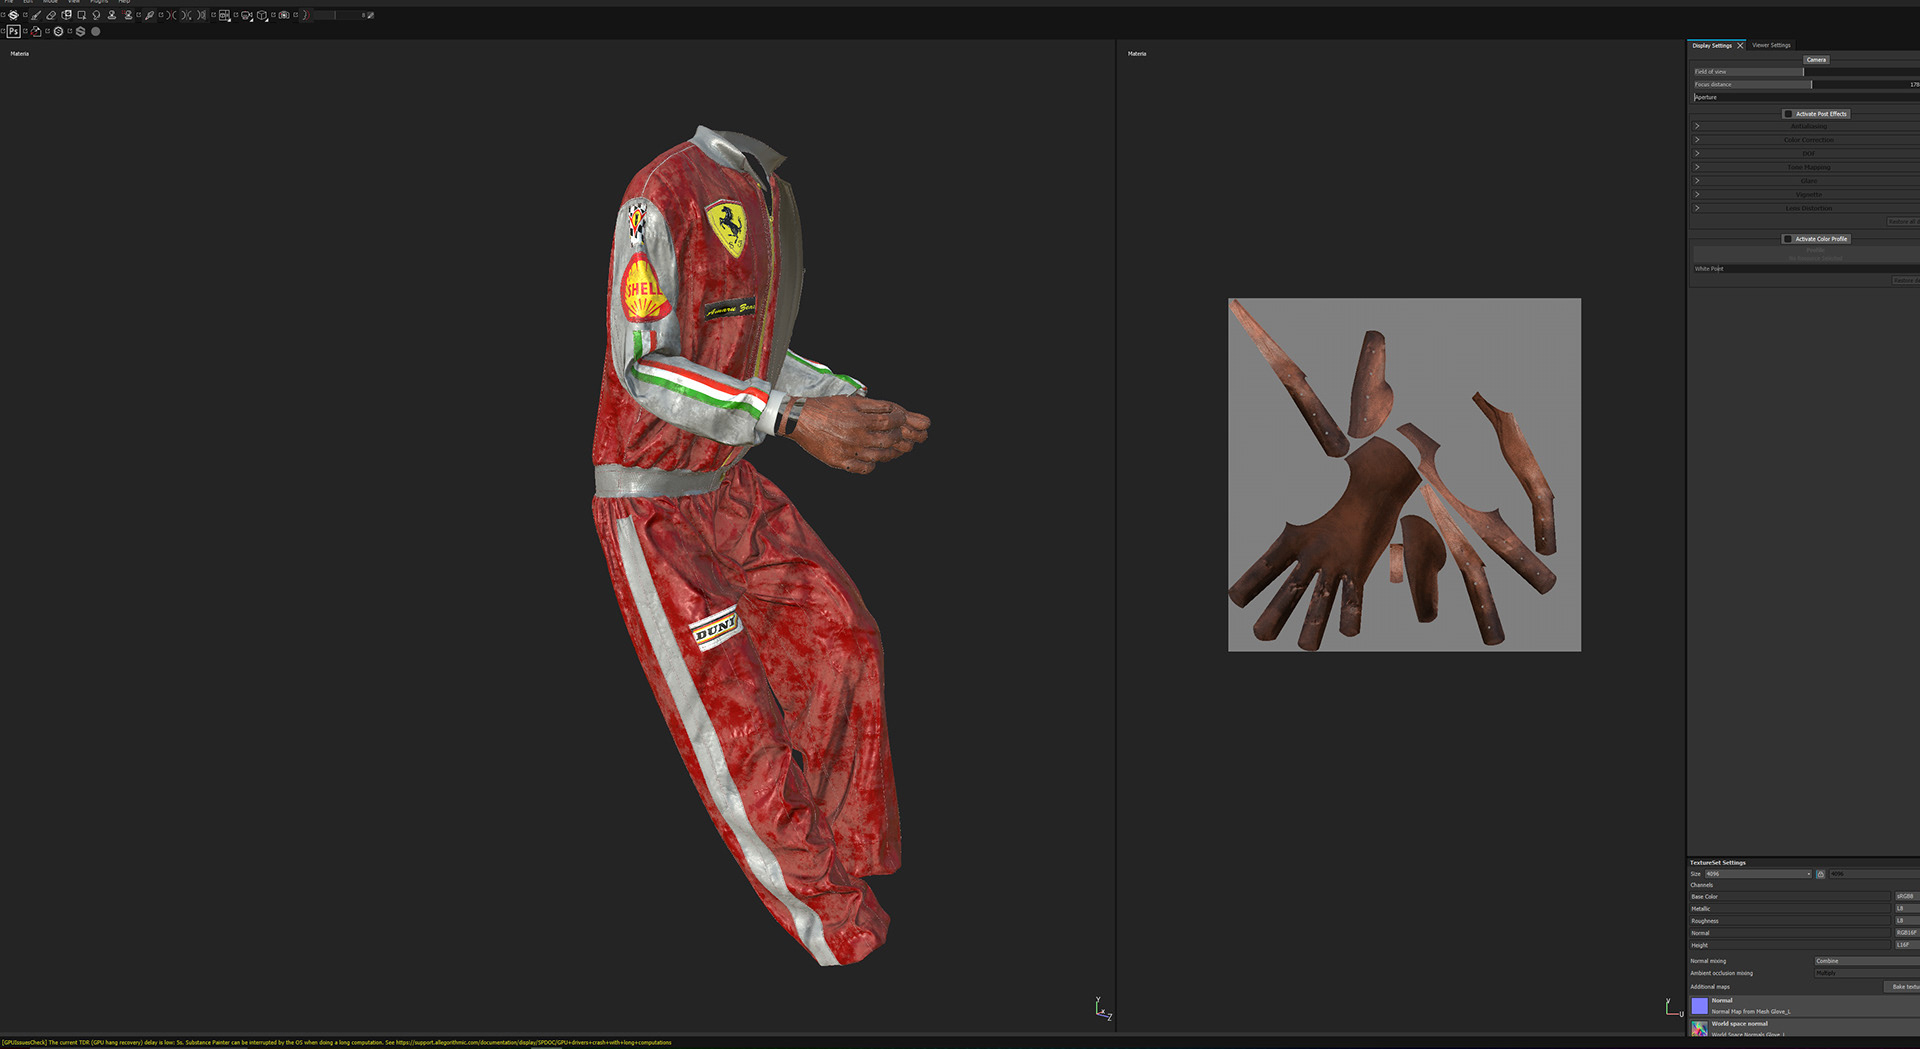Select the World space normal thumbnail
This screenshot has width=1920, height=1049.
pyautogui.click(x=1700, y=1028)
